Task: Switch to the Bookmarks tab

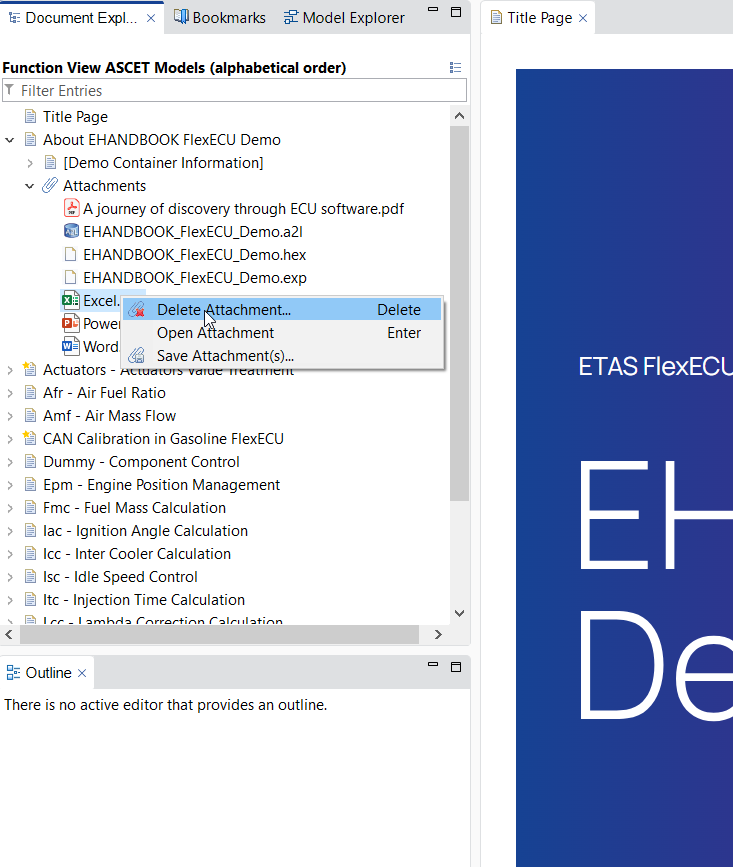Action: [x=220, y=18]
